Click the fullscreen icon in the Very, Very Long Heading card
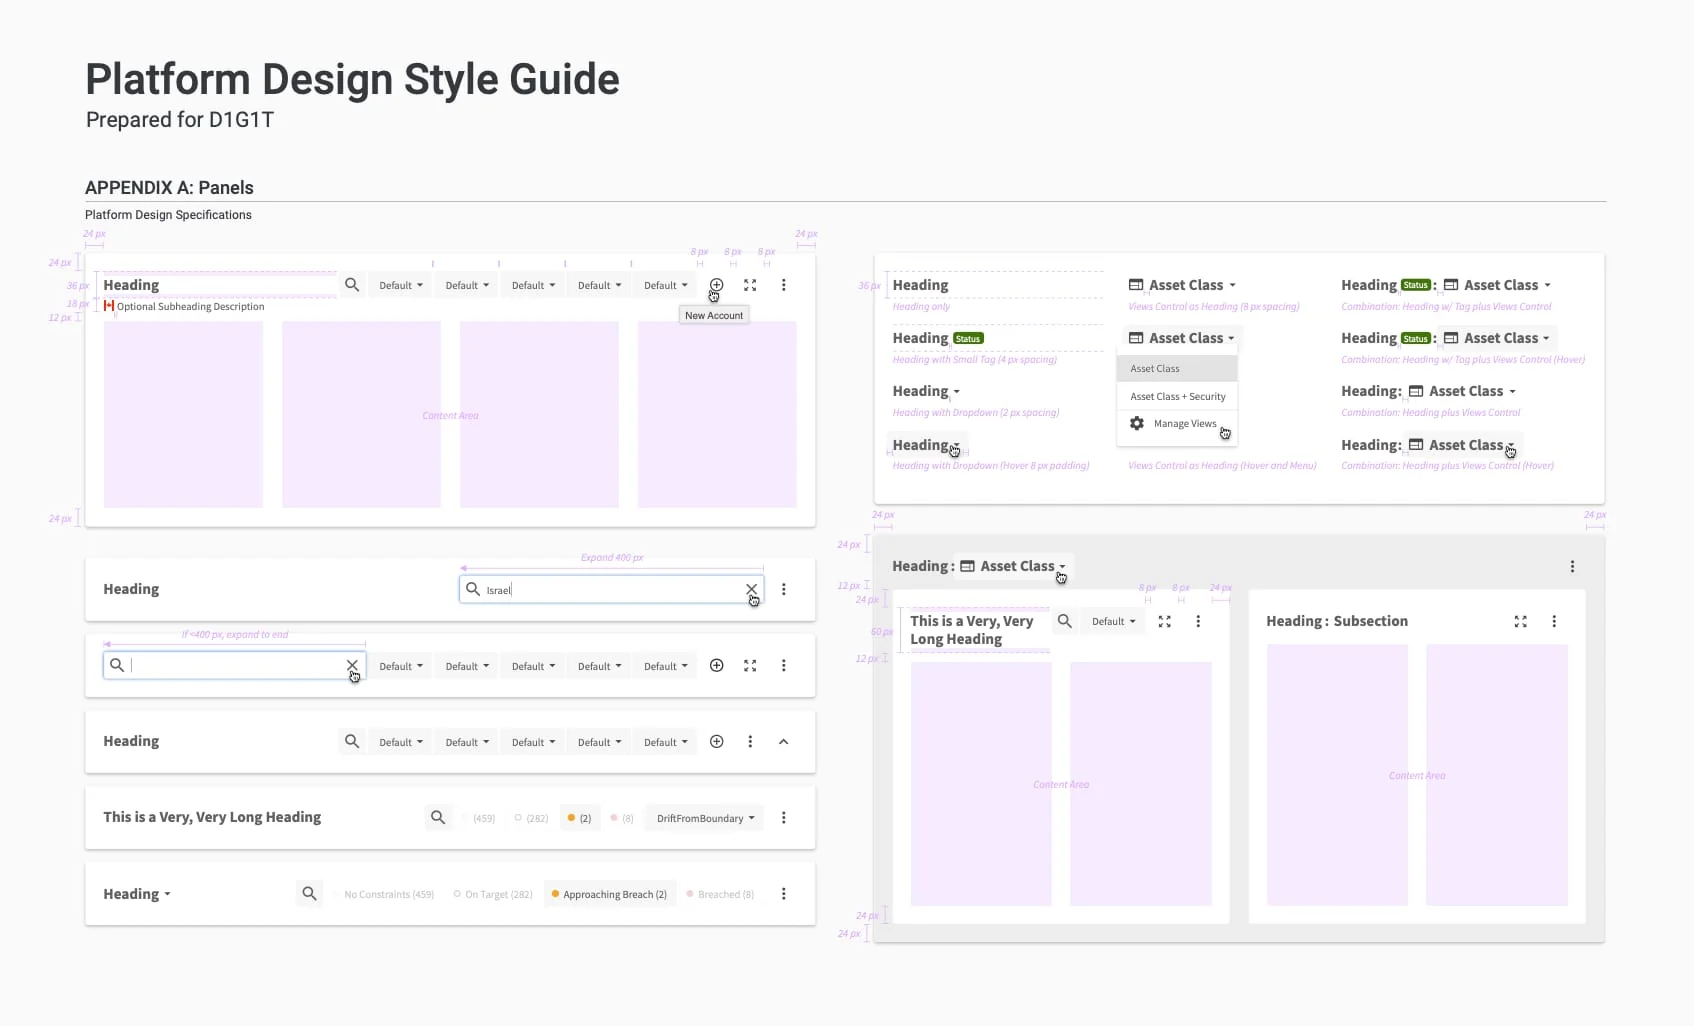Image resolution: width=1694 pixels, height=1026 pixels. 1165,621
